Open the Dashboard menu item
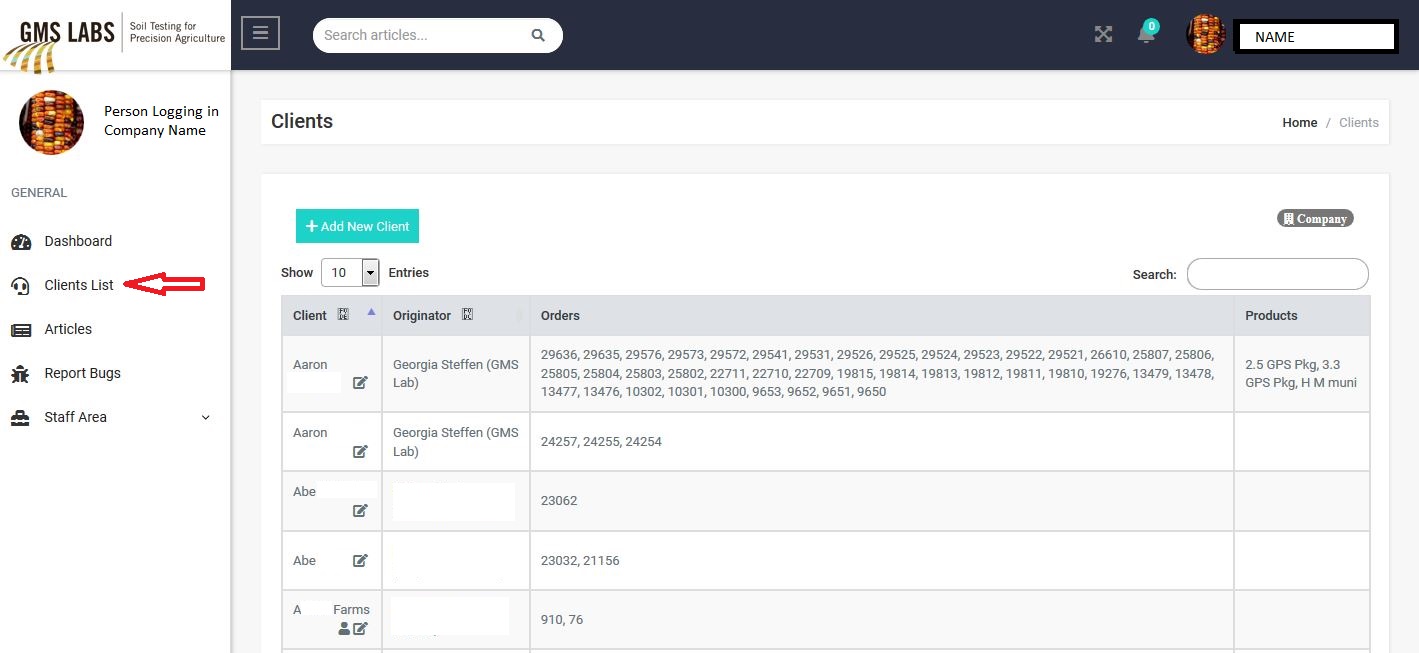The width and height of the screenshot is (1419, 653). coord(78,241)
